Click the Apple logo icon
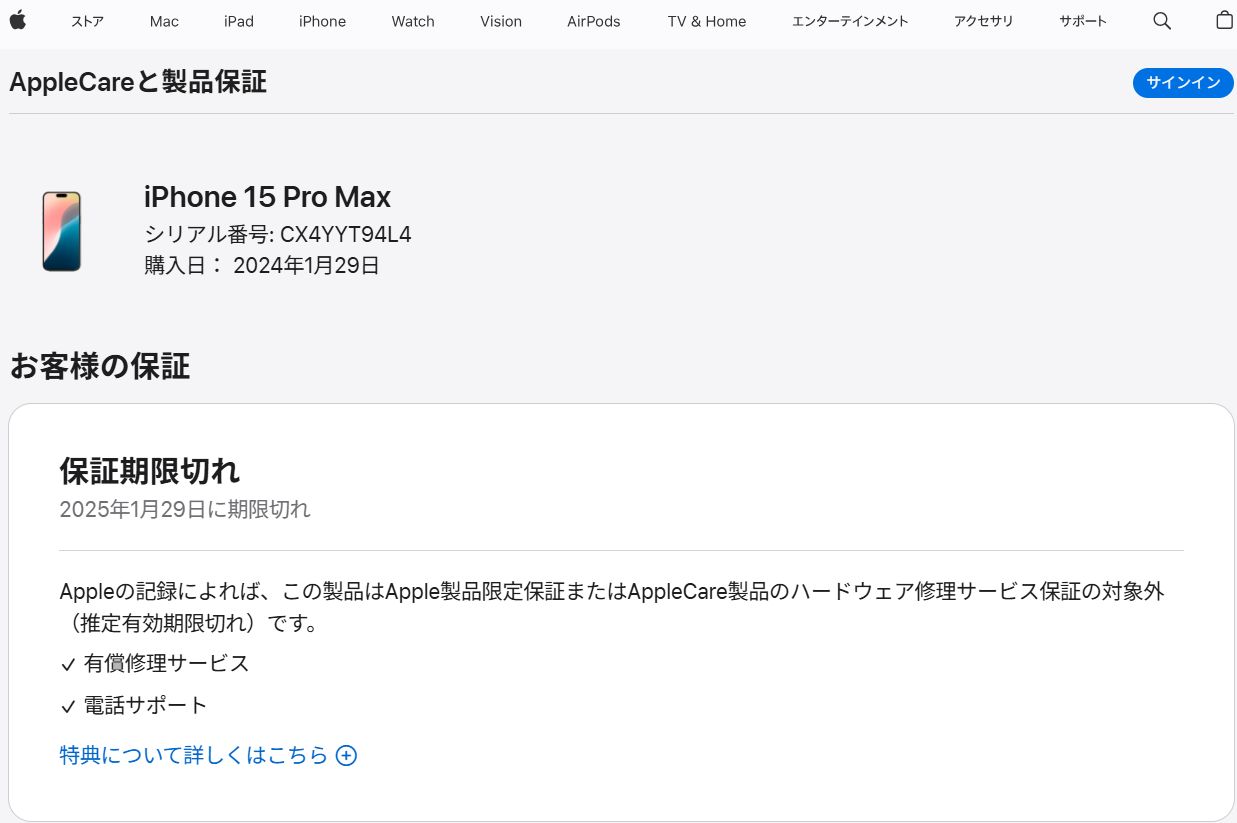This screenshot has height=823, width=1237. click(x=18, y=21)
